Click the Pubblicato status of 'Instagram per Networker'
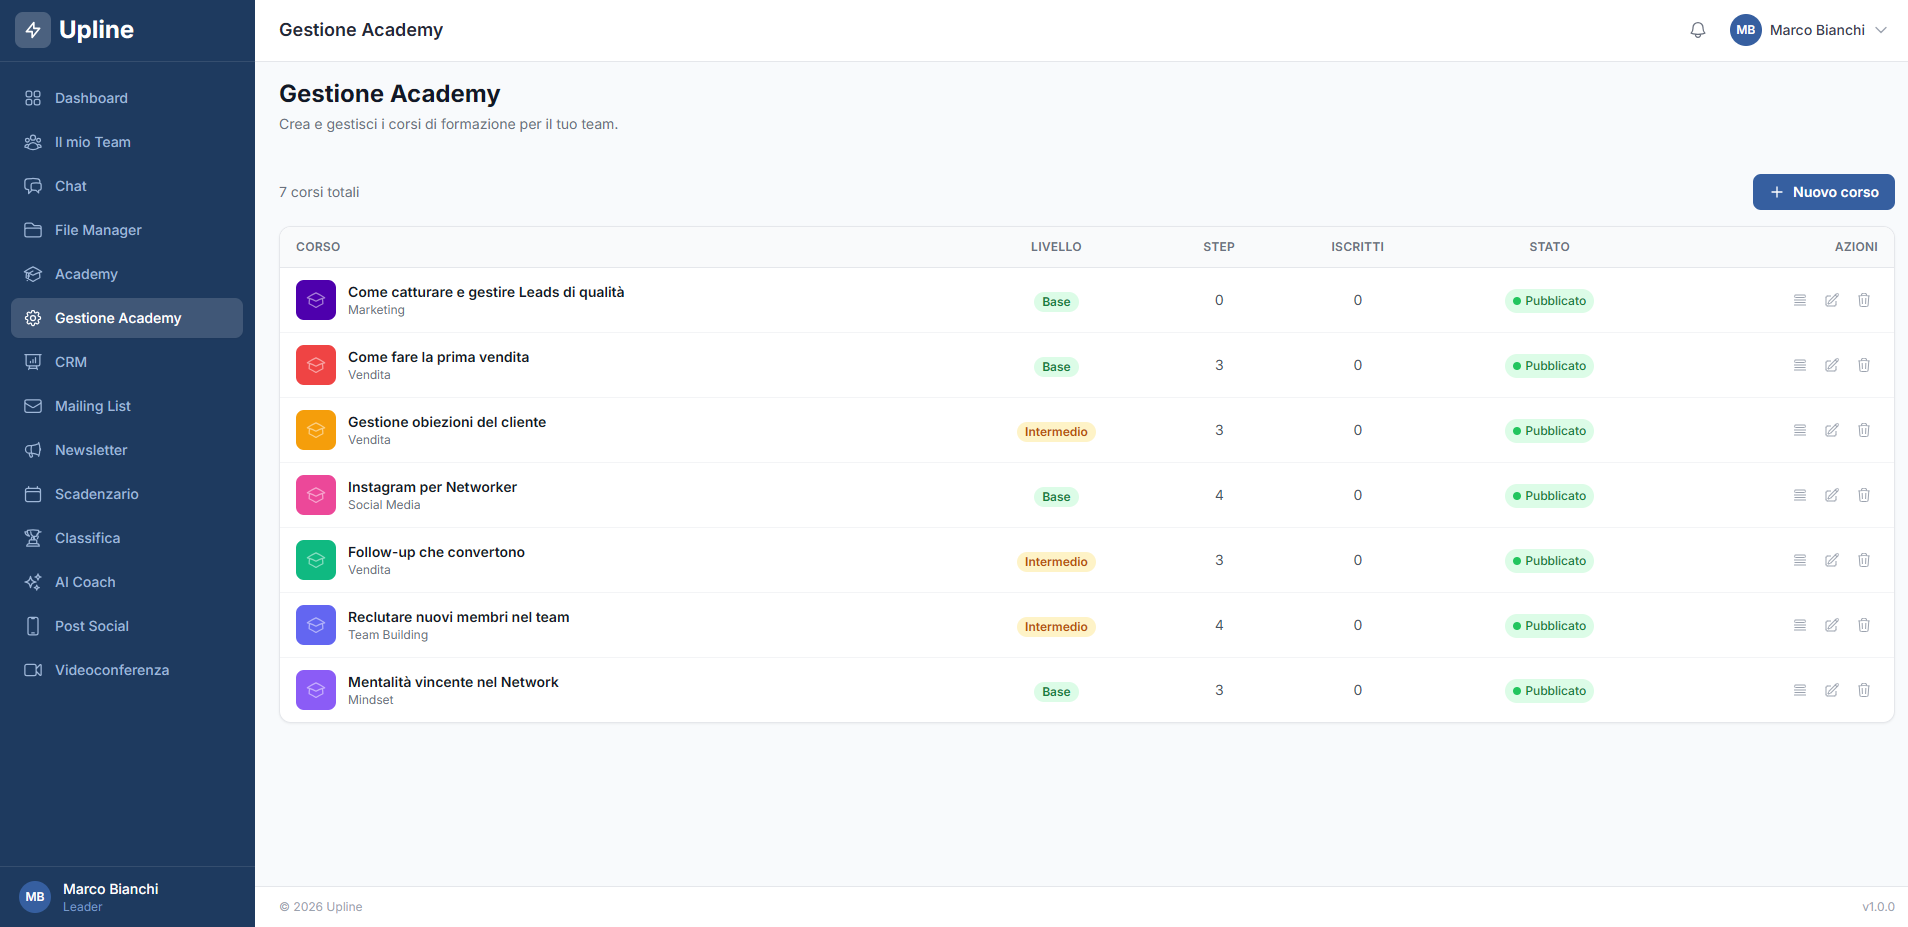Screen dimensions: 1908x927 pos(1548,496)
